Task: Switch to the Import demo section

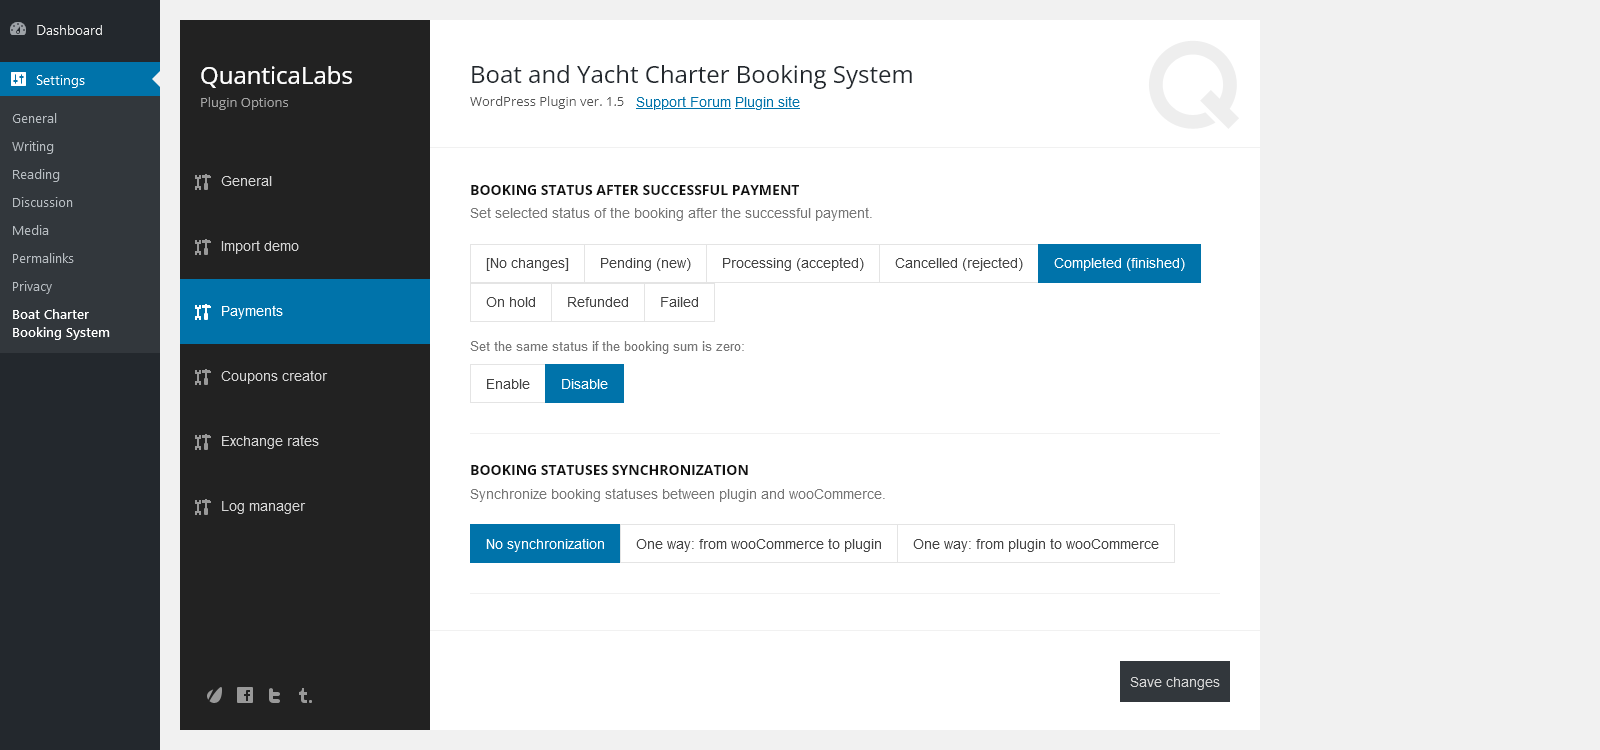Action: pos(260,246)
